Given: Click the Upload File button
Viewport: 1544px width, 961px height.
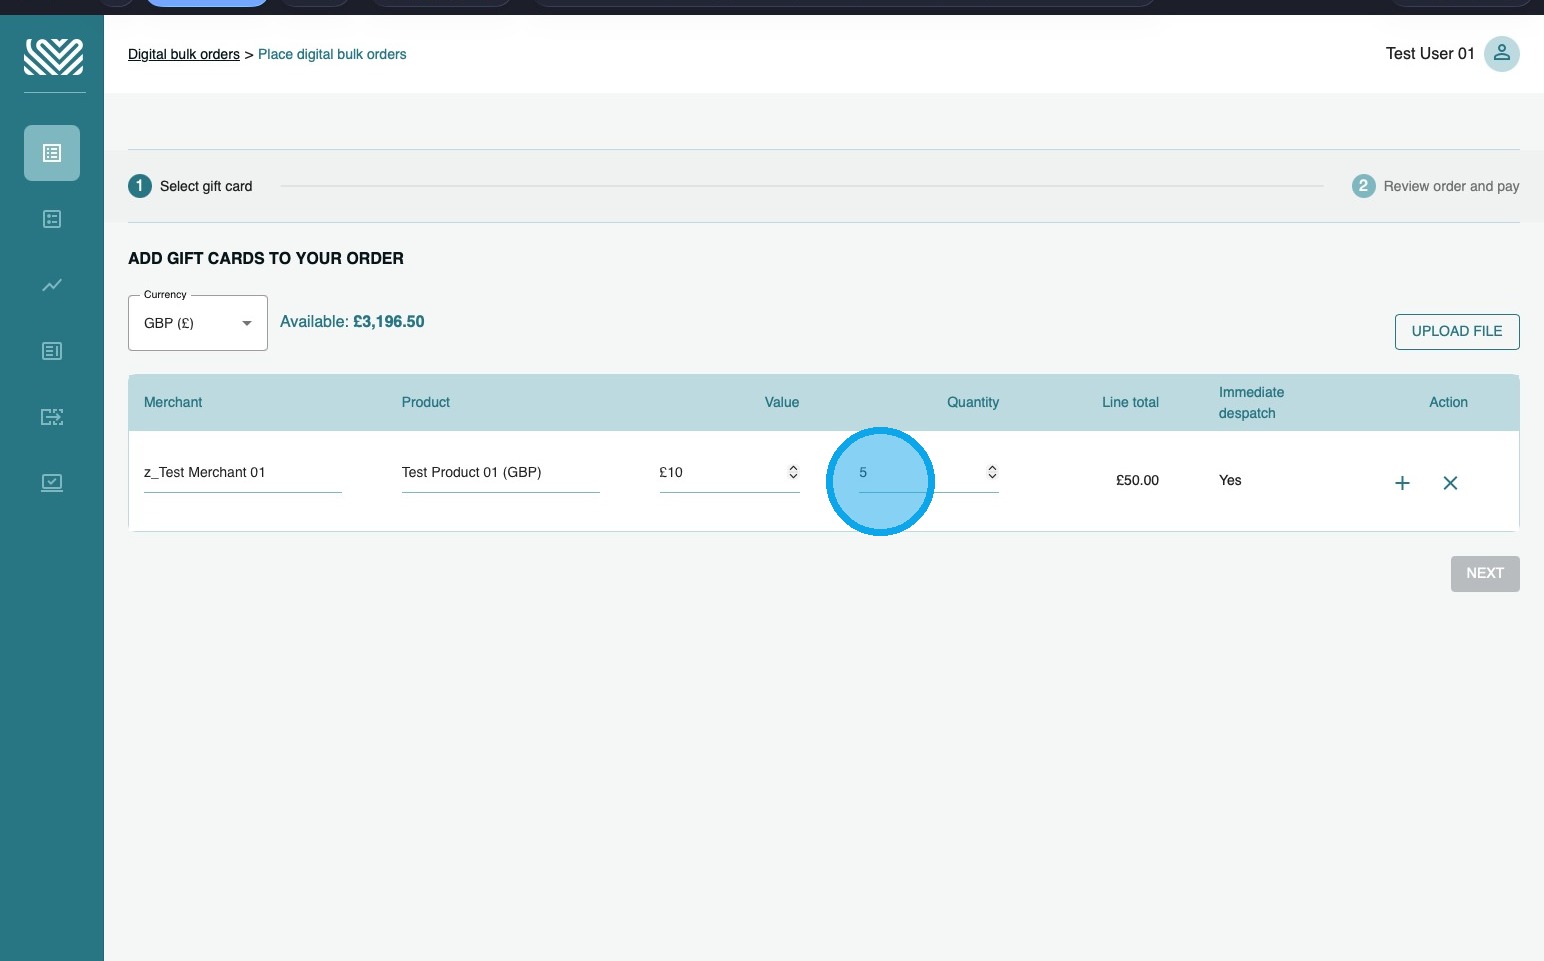Looking at the screenshot, I should pos(1457,332).
